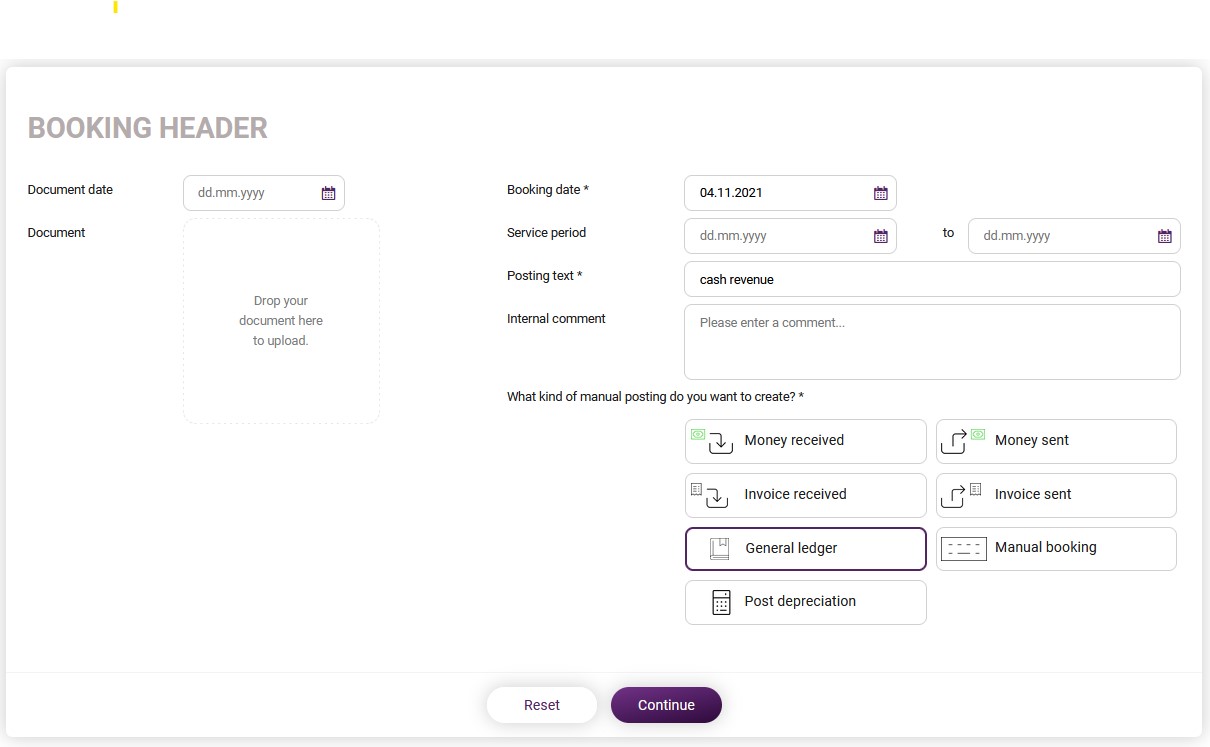The width and height of the screenshot is (1210, 747).
Task: Click the Money sent icon
Action: point(964,441)
